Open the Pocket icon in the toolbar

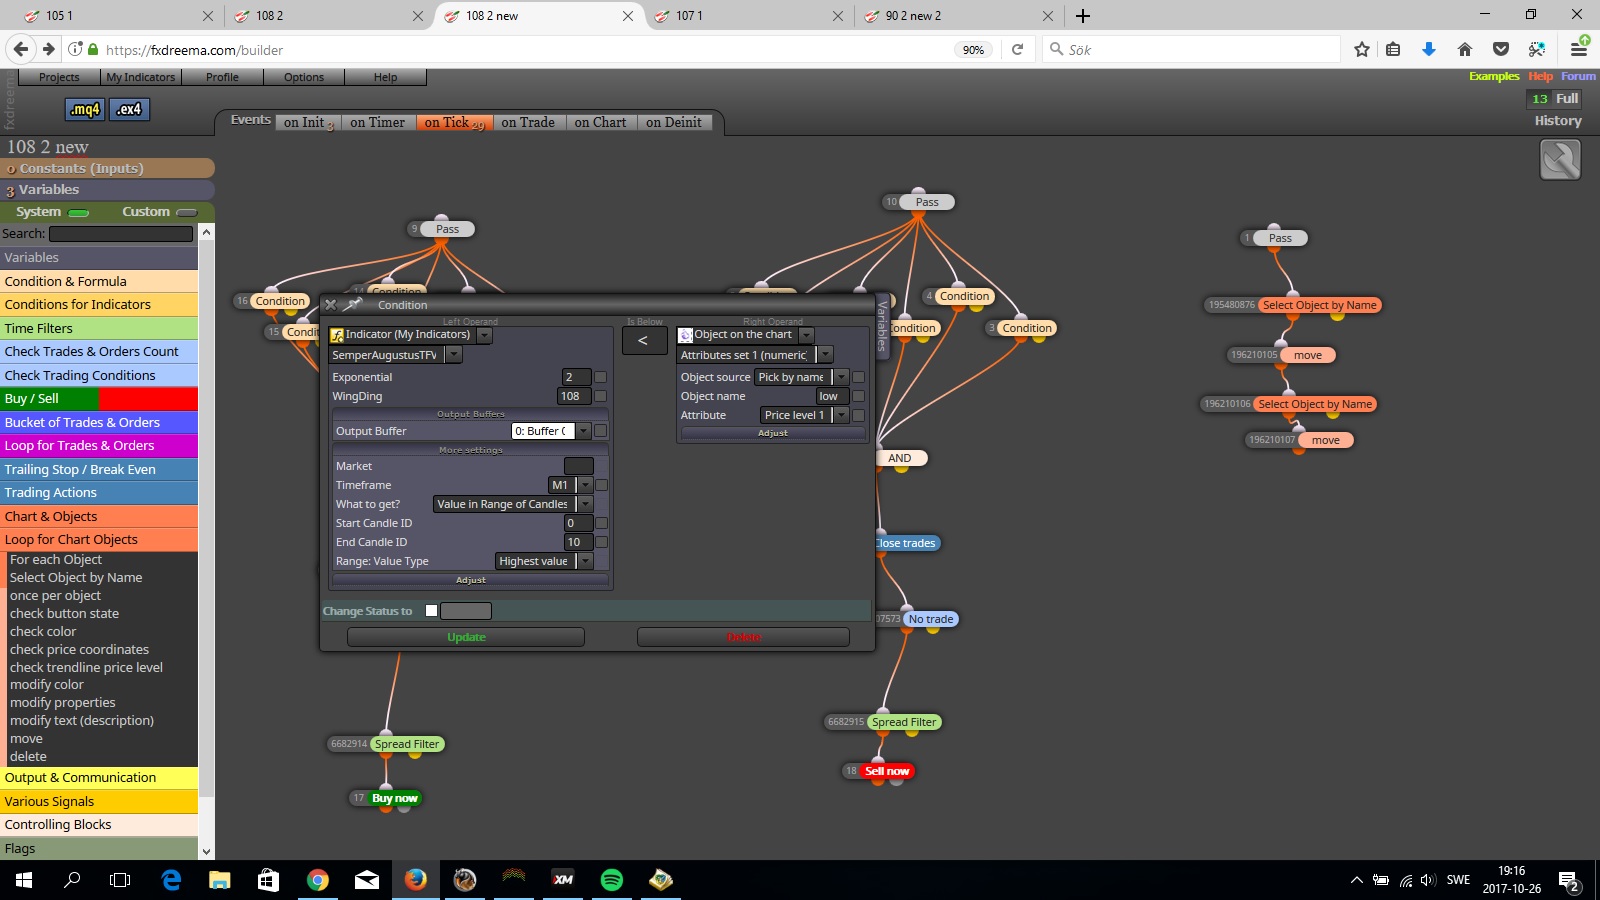[1501, 49]
